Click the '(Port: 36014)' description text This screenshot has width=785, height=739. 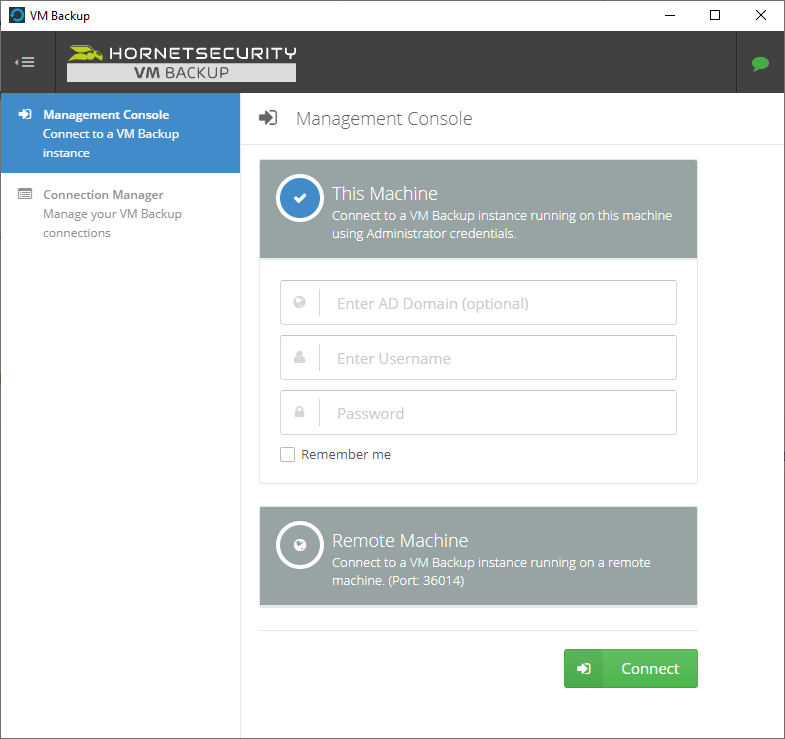426,581
